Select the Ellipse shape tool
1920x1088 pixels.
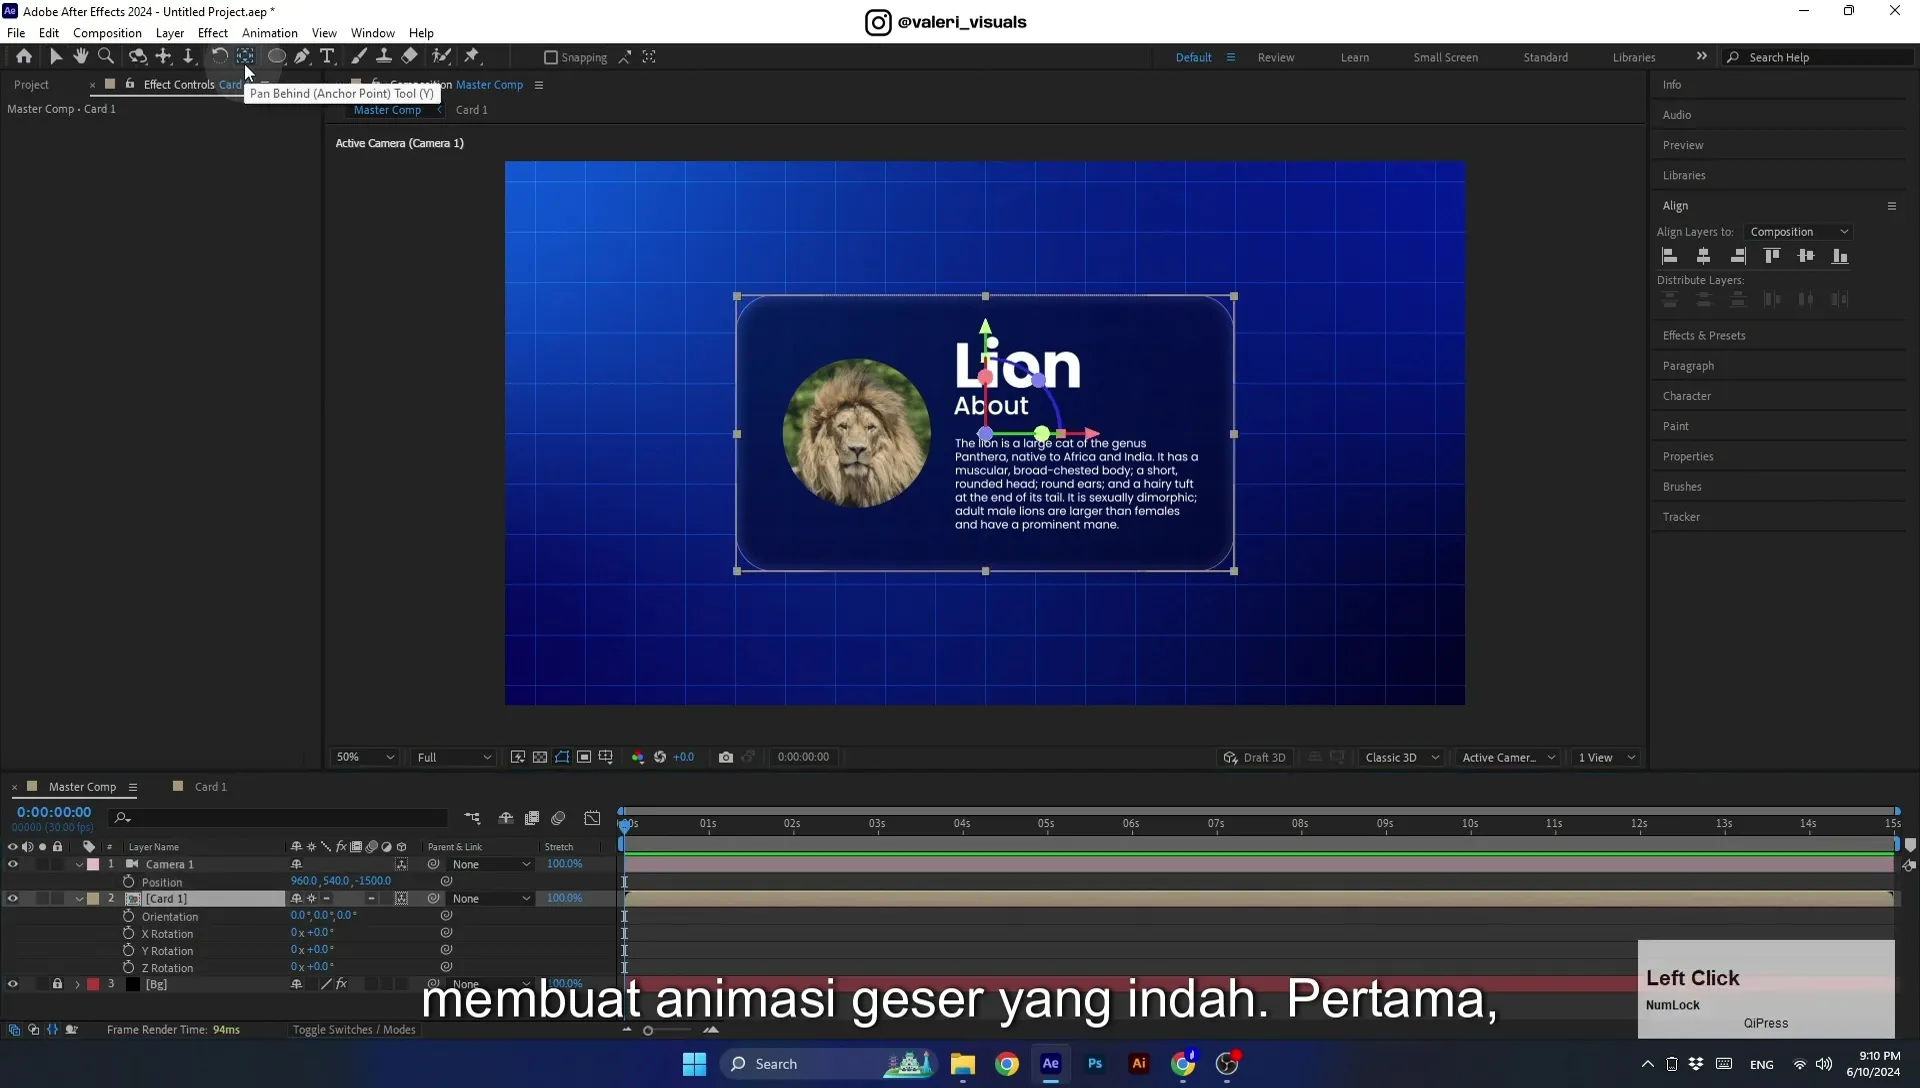pyautogui.click(x=277, y=57)
